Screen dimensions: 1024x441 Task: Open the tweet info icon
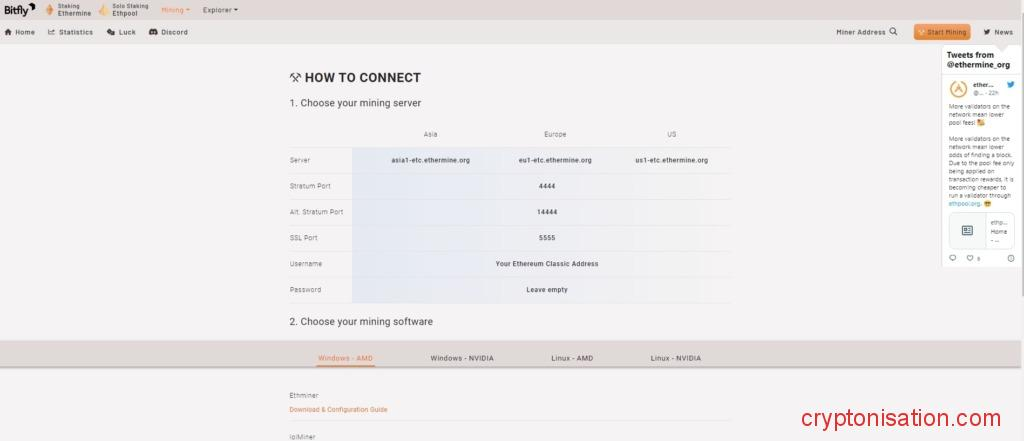coord(1010,258)
